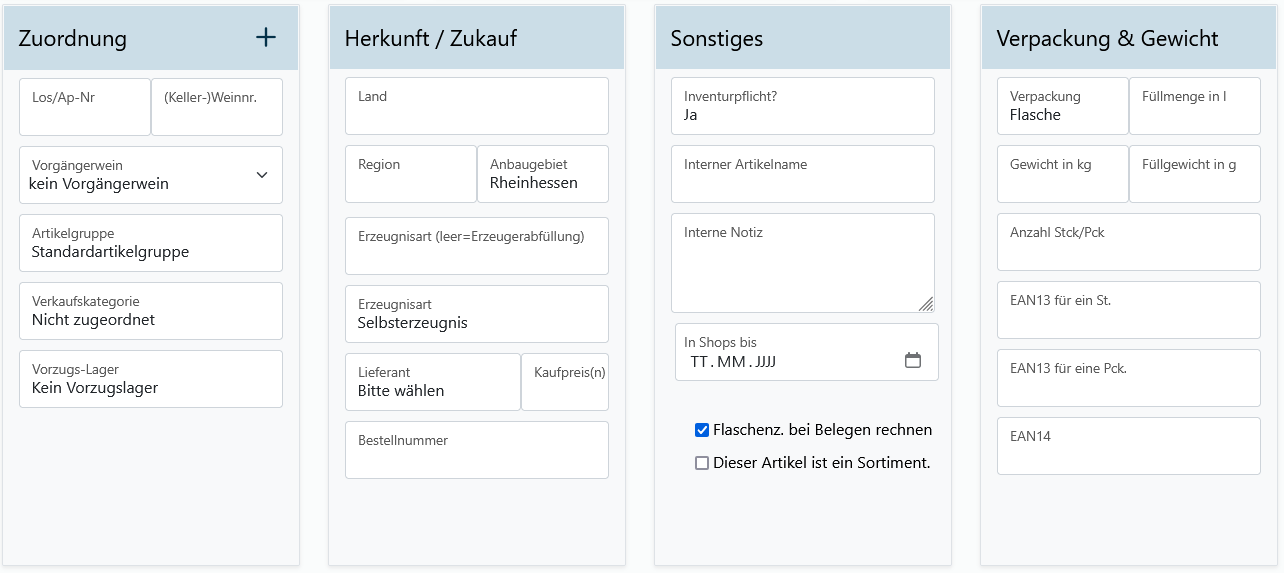Open the Artikelgruppe dropdown
The image size is (1284, 573).
(x=151, y=243)
